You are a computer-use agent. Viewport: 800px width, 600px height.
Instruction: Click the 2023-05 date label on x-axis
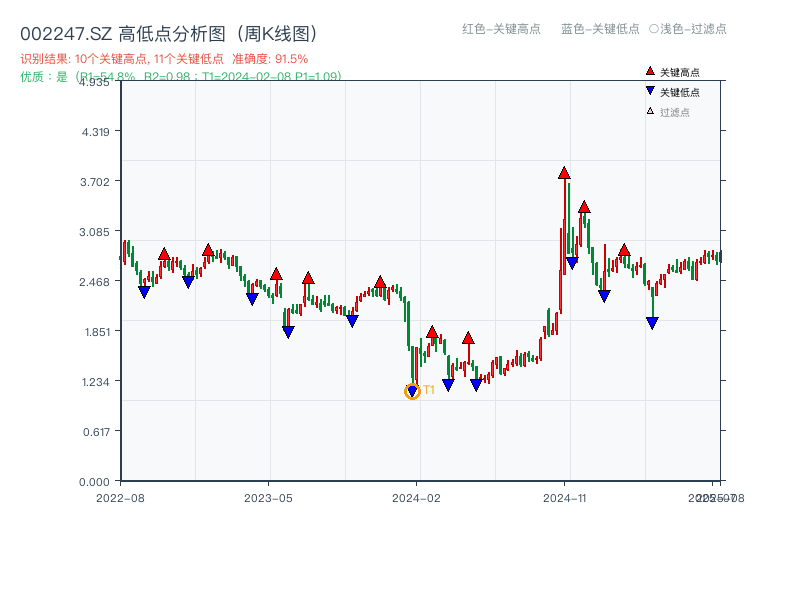click(268, 497)
